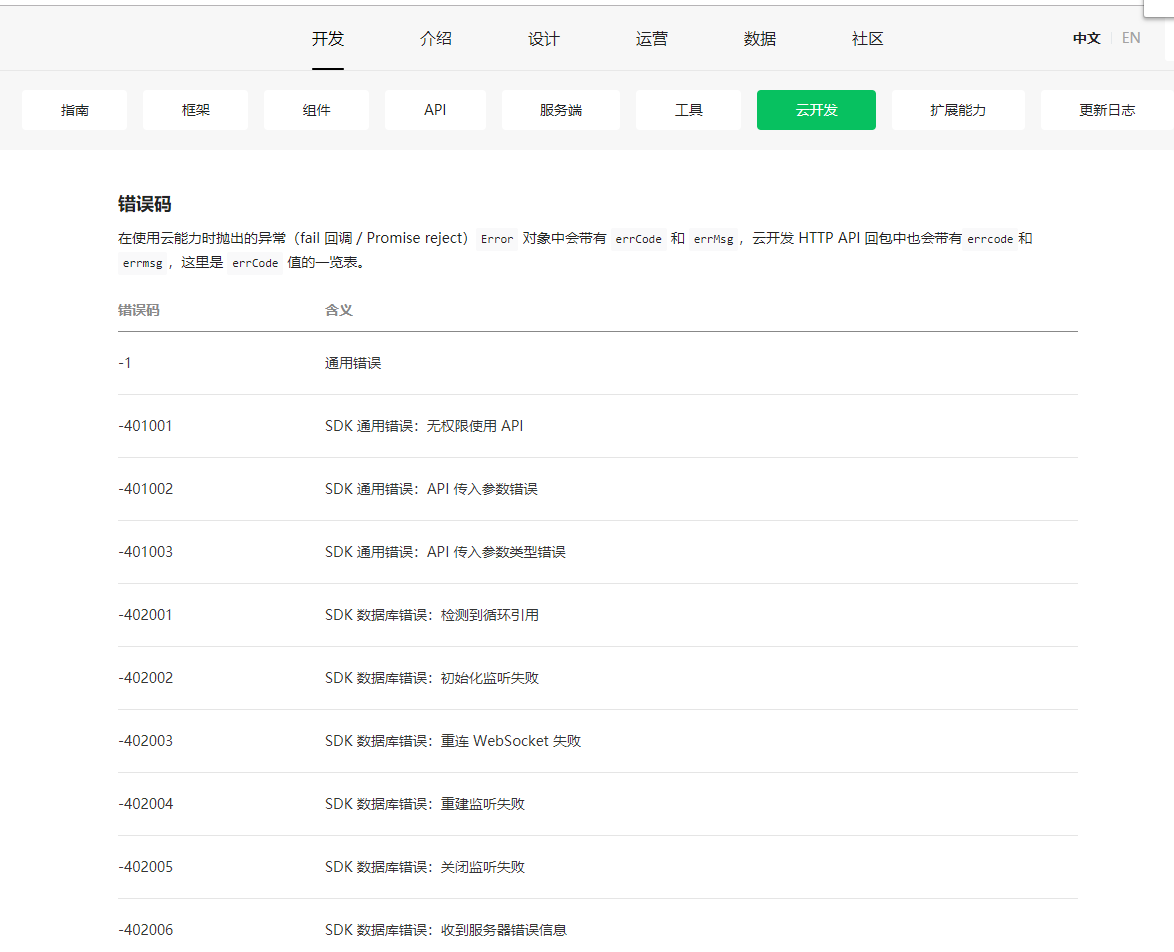This screenshot has height=952, width=1174.
Task: Click the inline errCode tag after 会带有
Action: tap(639, 239)
